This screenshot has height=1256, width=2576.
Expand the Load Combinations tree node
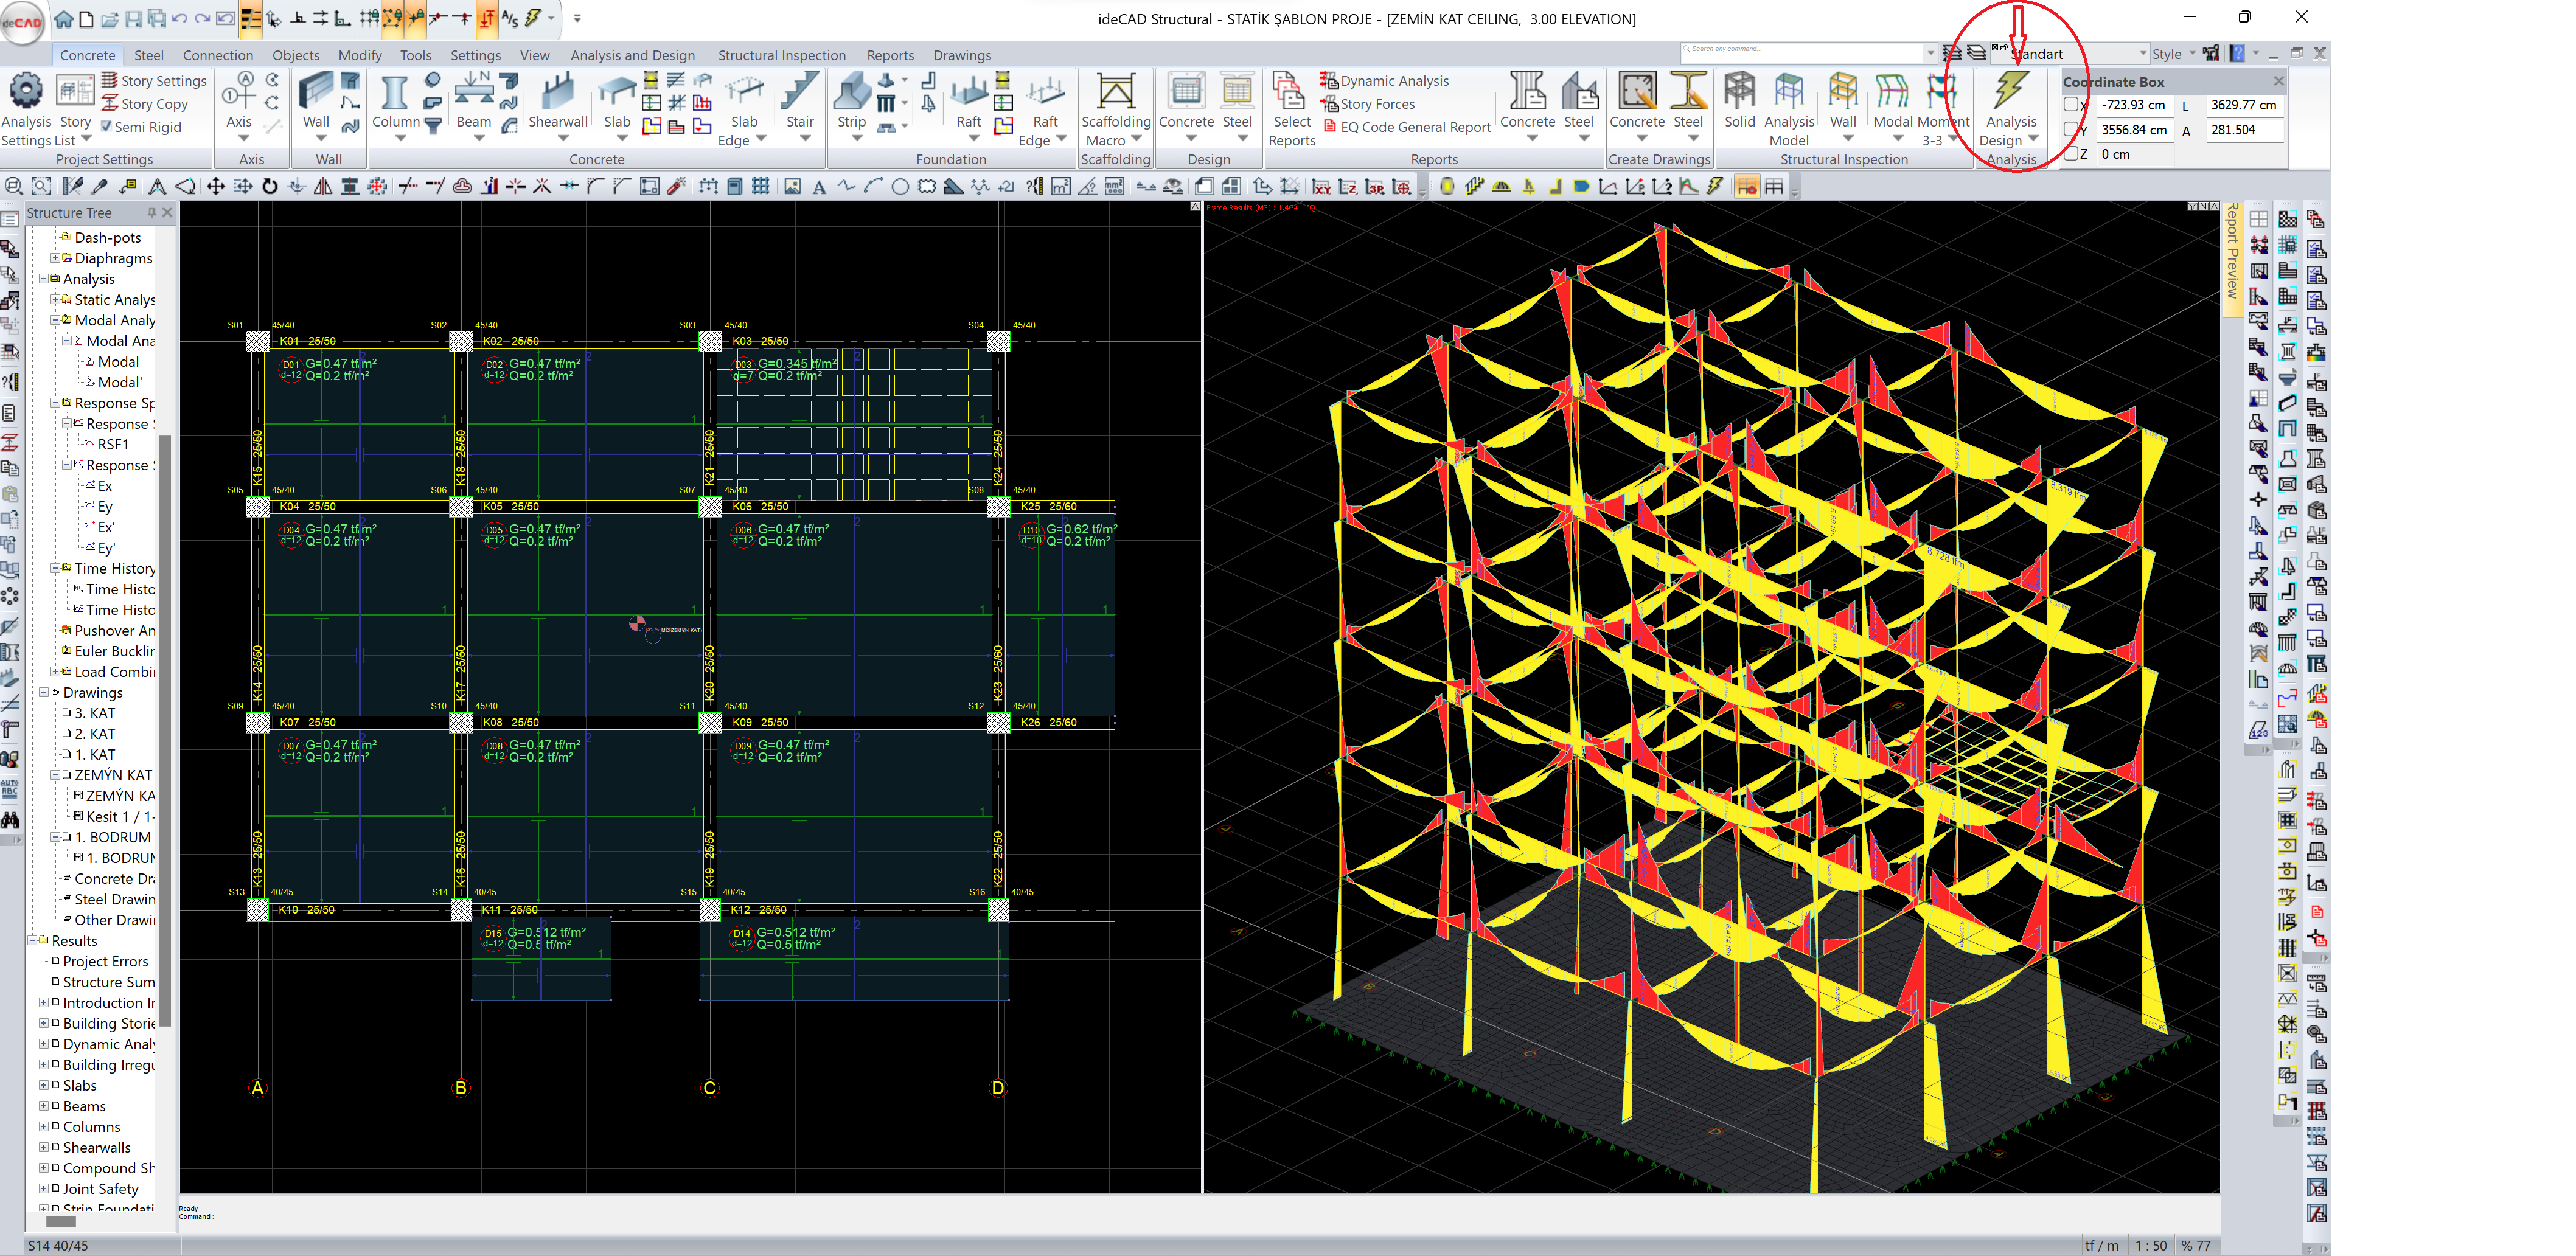point(55,671)
